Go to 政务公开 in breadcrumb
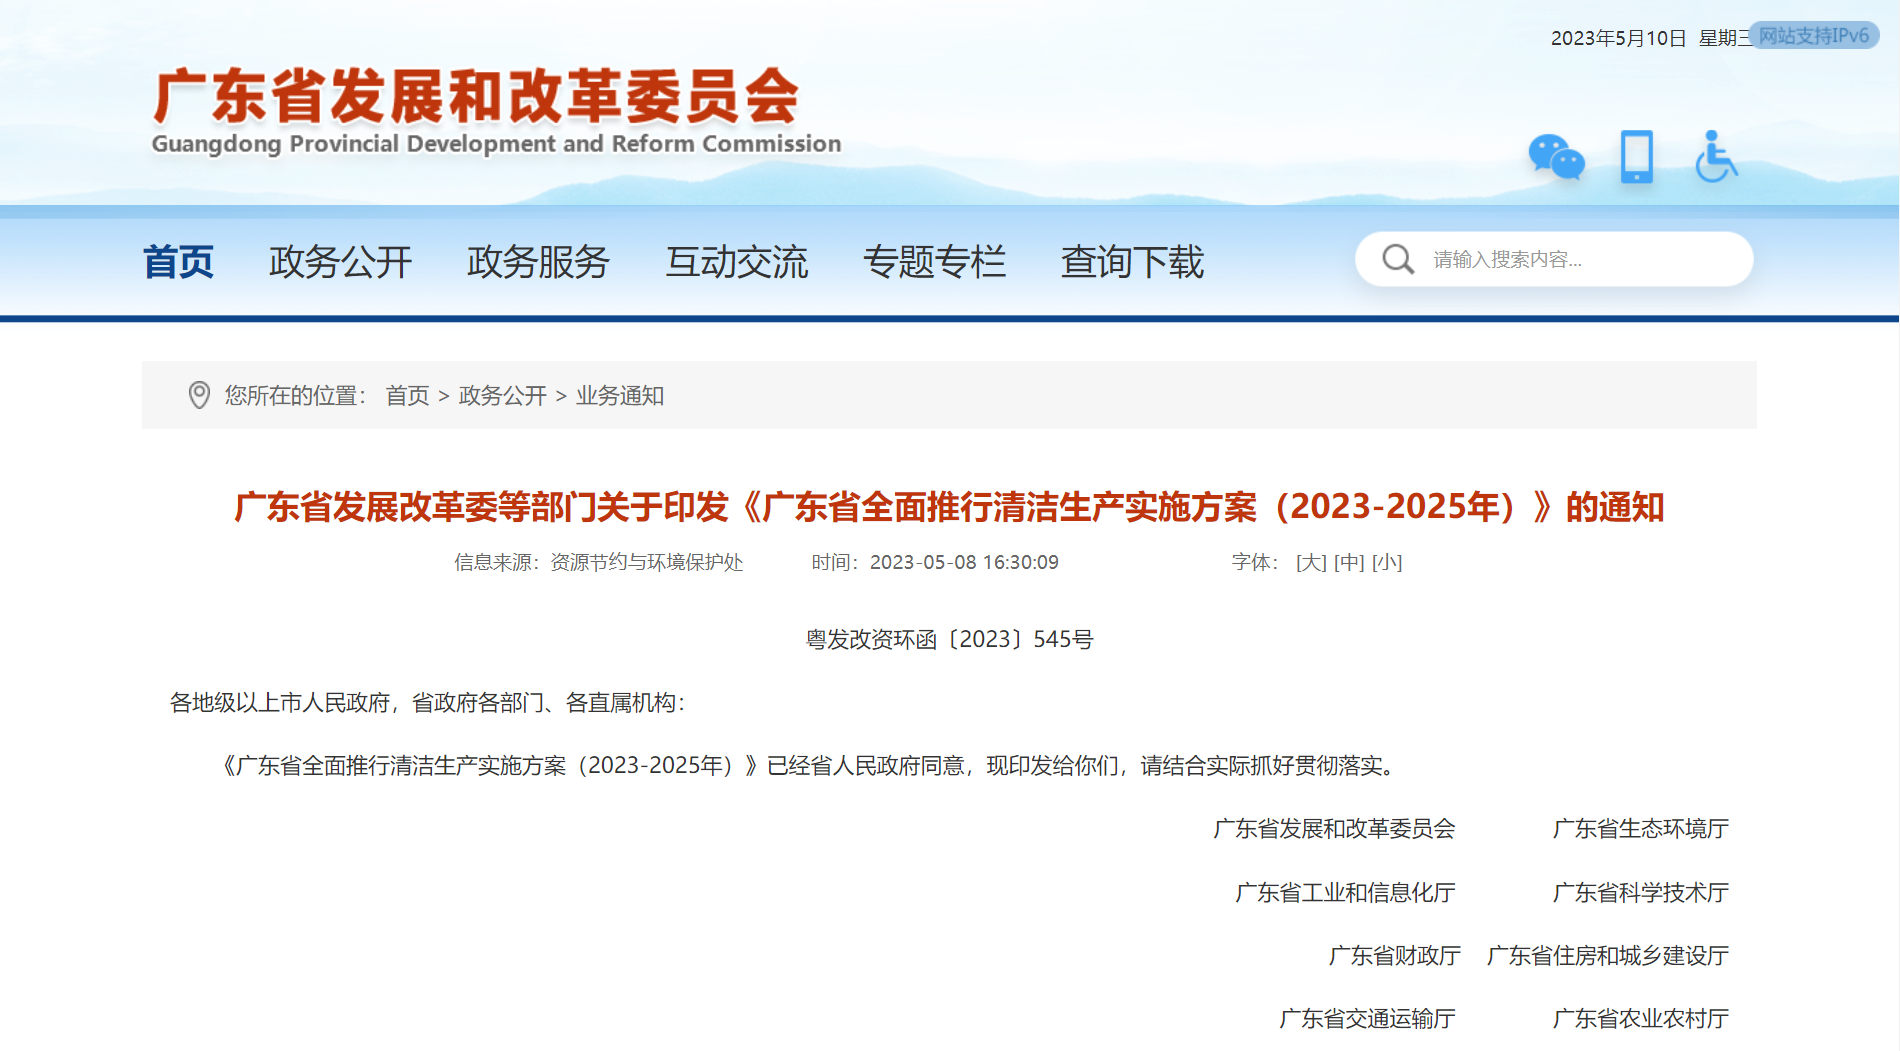 point(502,396)
